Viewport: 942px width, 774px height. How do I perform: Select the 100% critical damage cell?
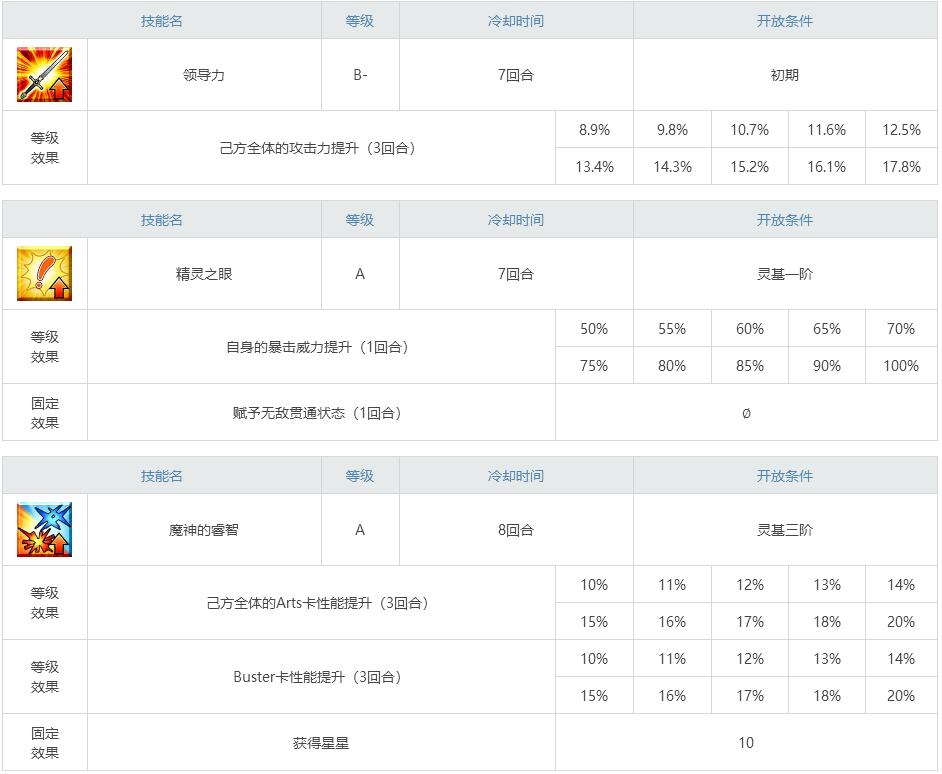901,366
